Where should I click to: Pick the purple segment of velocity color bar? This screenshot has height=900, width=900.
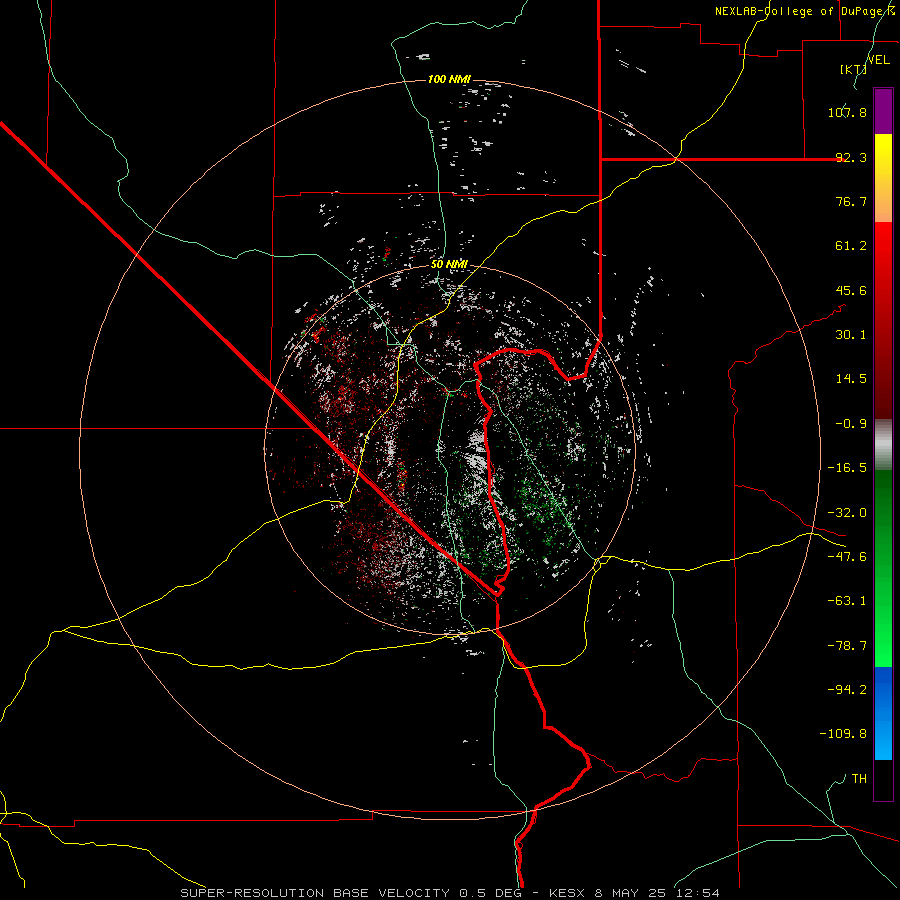click(x=883, y=111)
